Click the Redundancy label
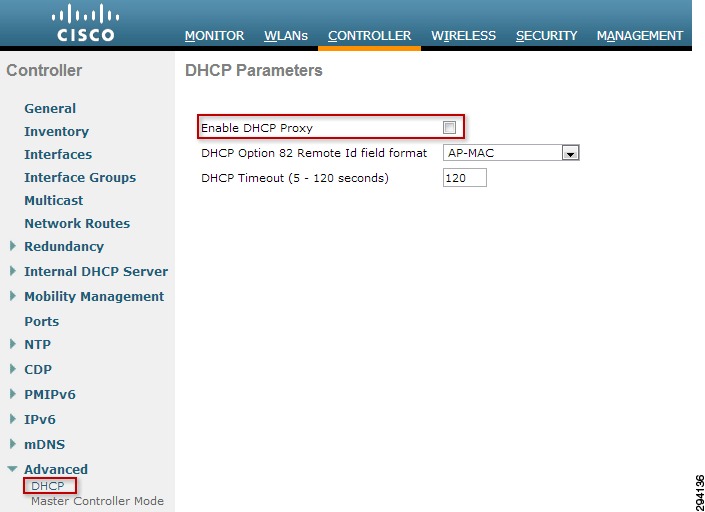 point(64,246)
